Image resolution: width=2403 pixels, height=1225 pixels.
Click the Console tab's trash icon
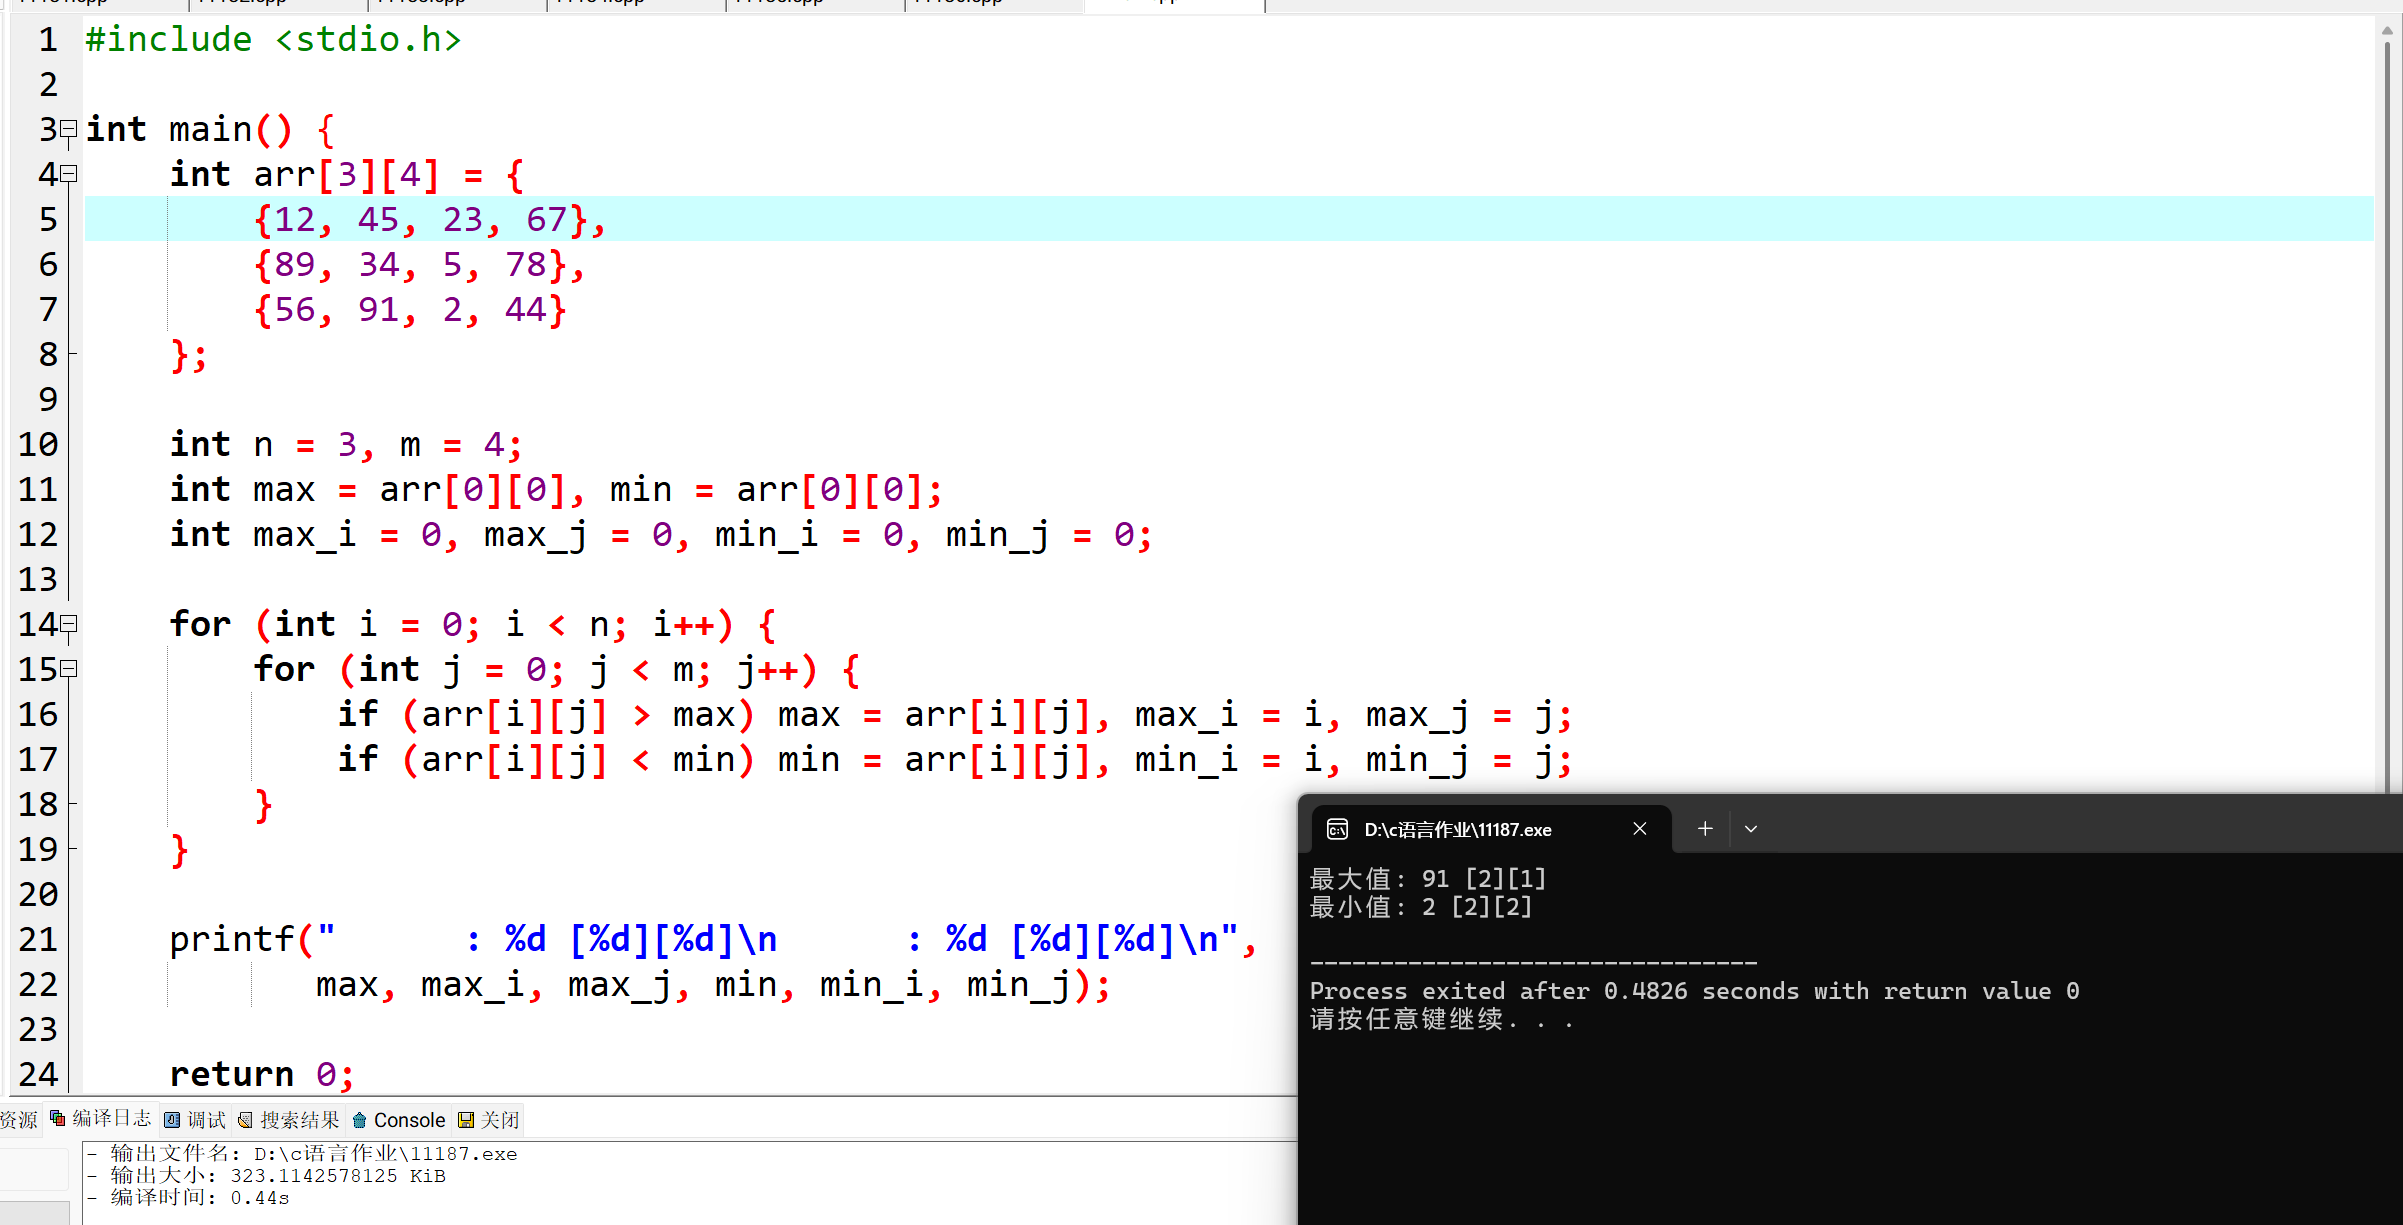point(360,1120)
